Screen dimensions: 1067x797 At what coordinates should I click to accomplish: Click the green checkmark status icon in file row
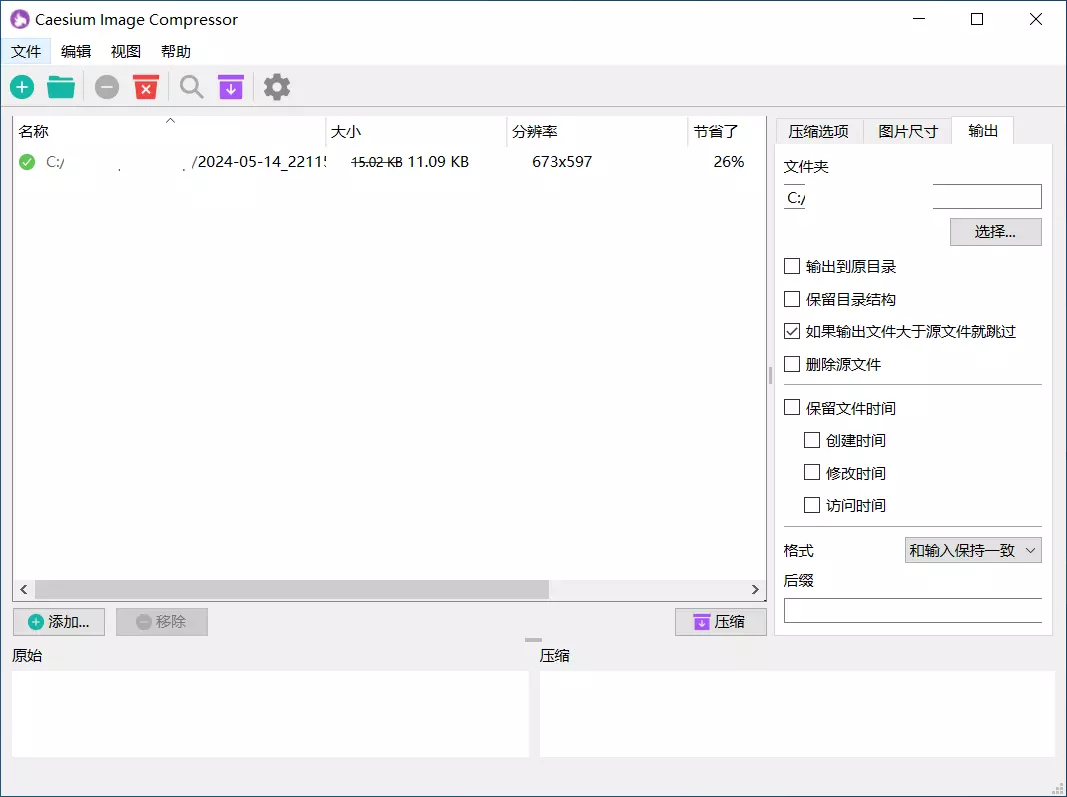[x=27, y=162]
